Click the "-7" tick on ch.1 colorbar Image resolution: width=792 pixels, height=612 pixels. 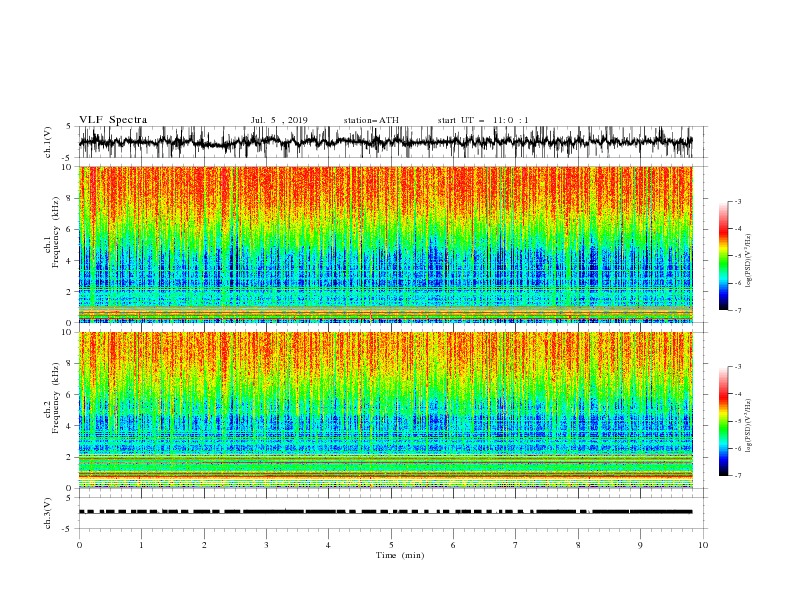(737, 311)
